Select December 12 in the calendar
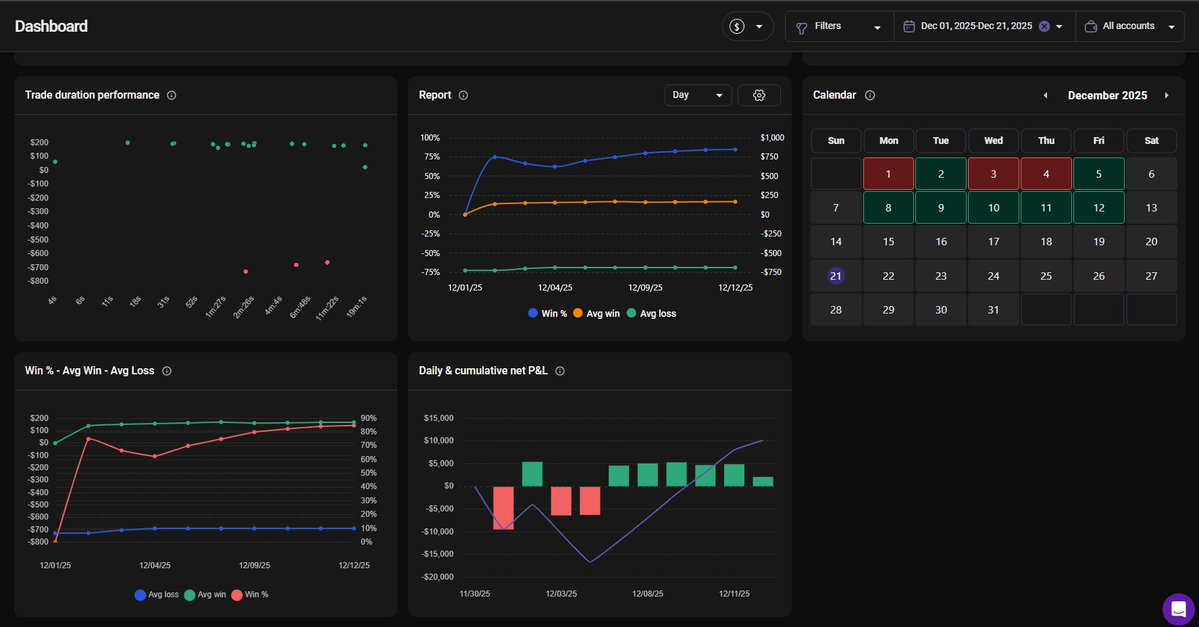The width and height of the screenshot is (1199, 627). click(x=1099, y=208)
